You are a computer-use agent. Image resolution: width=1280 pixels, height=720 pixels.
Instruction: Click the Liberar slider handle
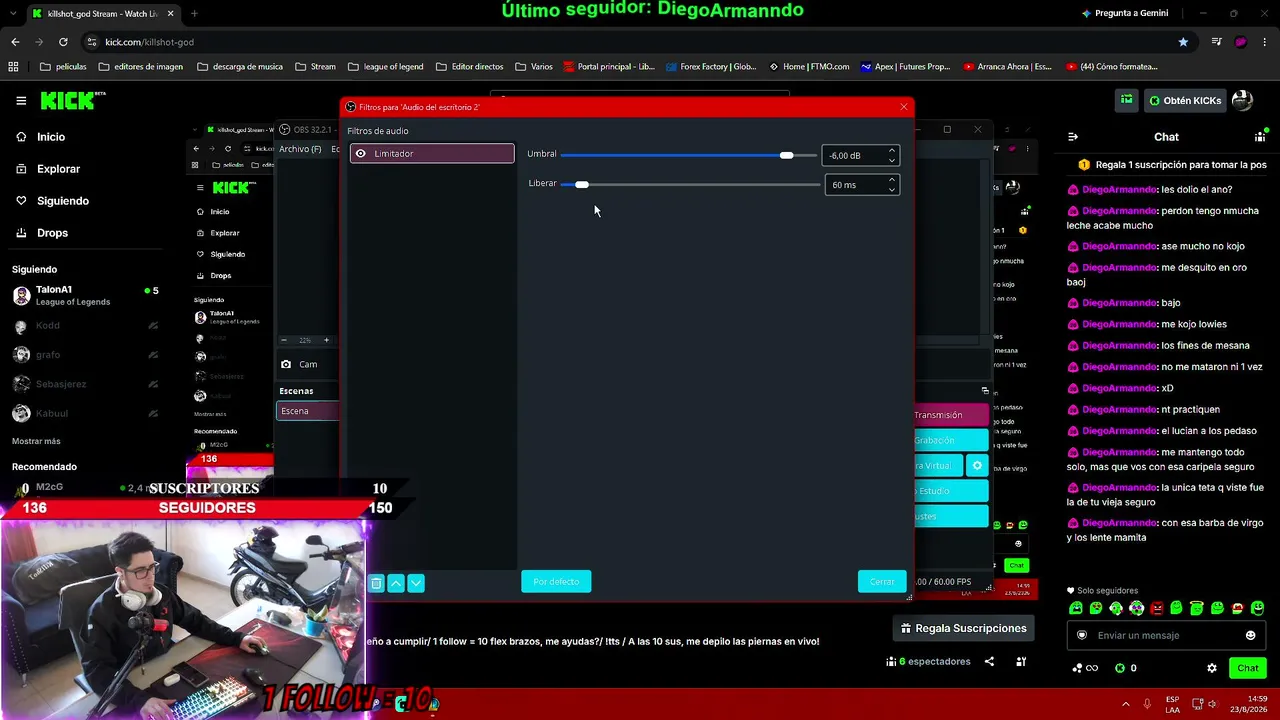582,185
